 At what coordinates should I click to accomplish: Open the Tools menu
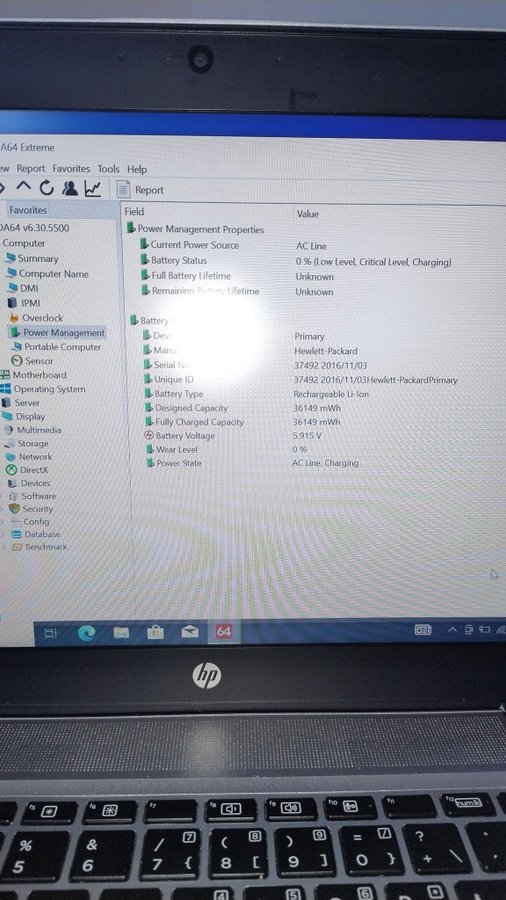[108, 169]
